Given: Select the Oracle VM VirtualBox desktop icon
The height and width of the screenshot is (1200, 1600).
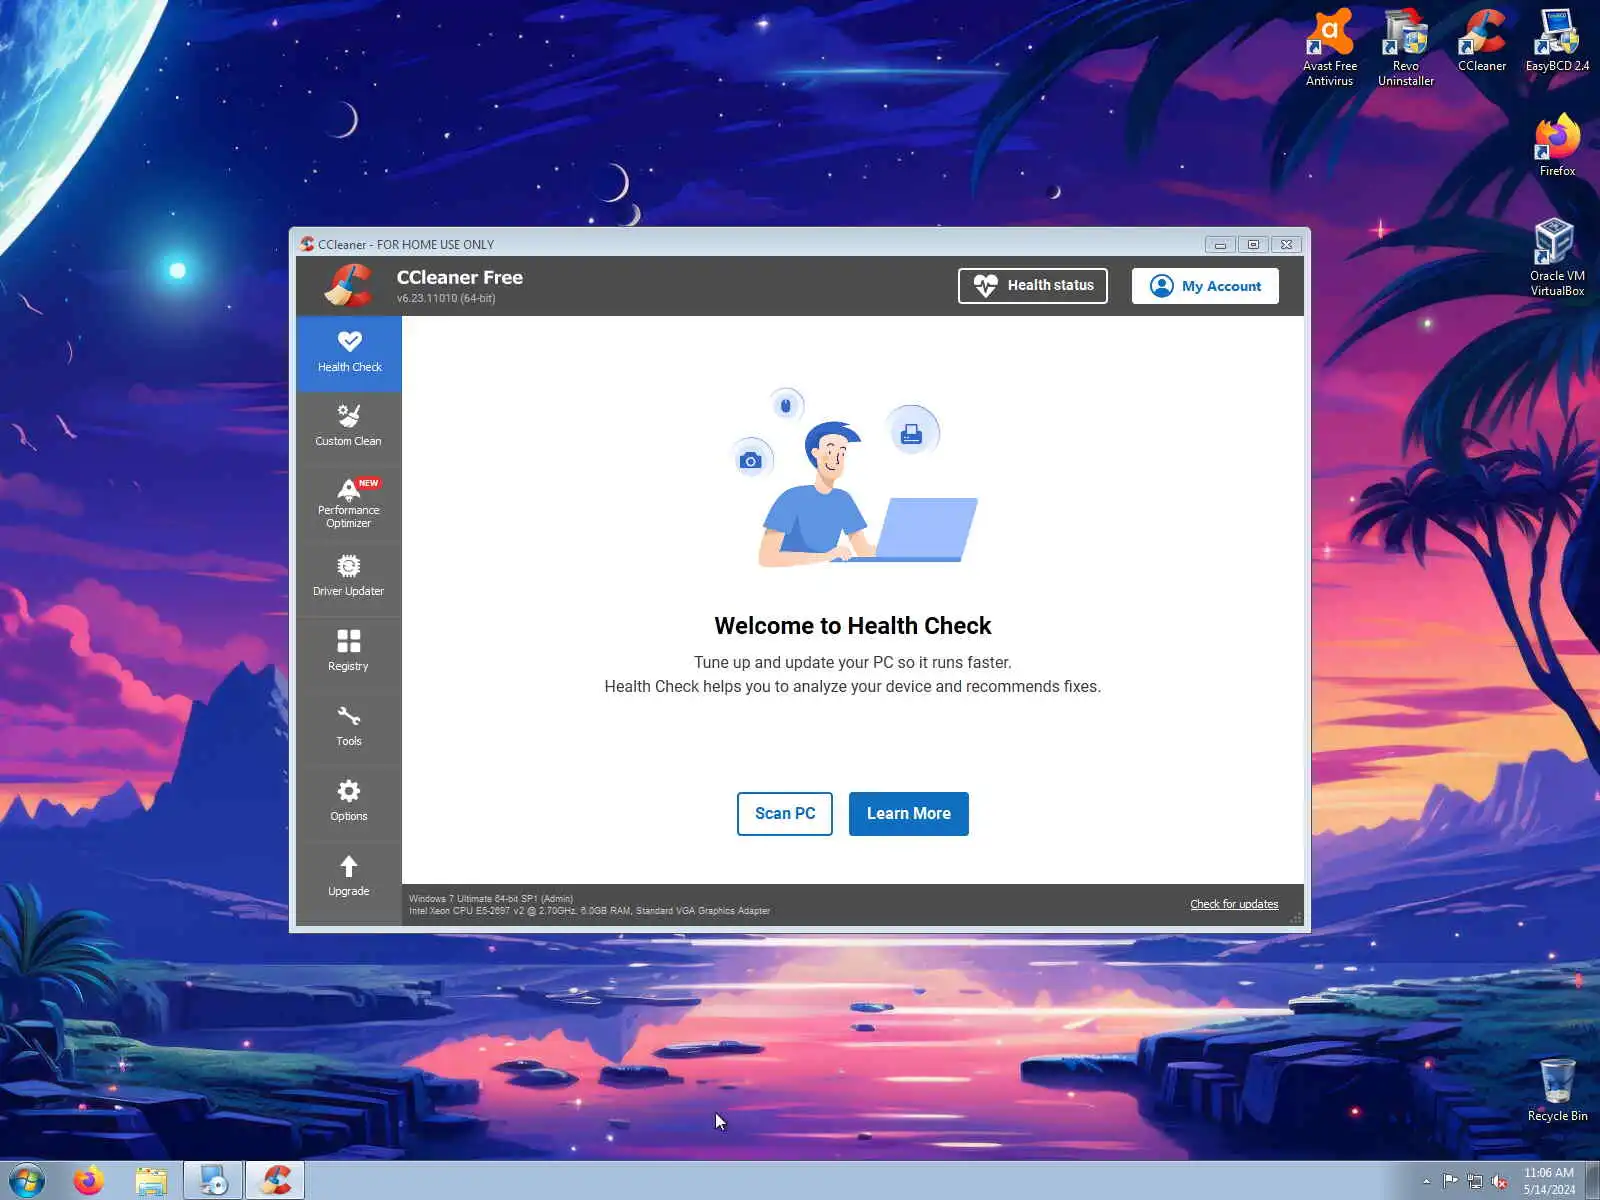Looking at the screenshot, I should tap(1557, 257).
